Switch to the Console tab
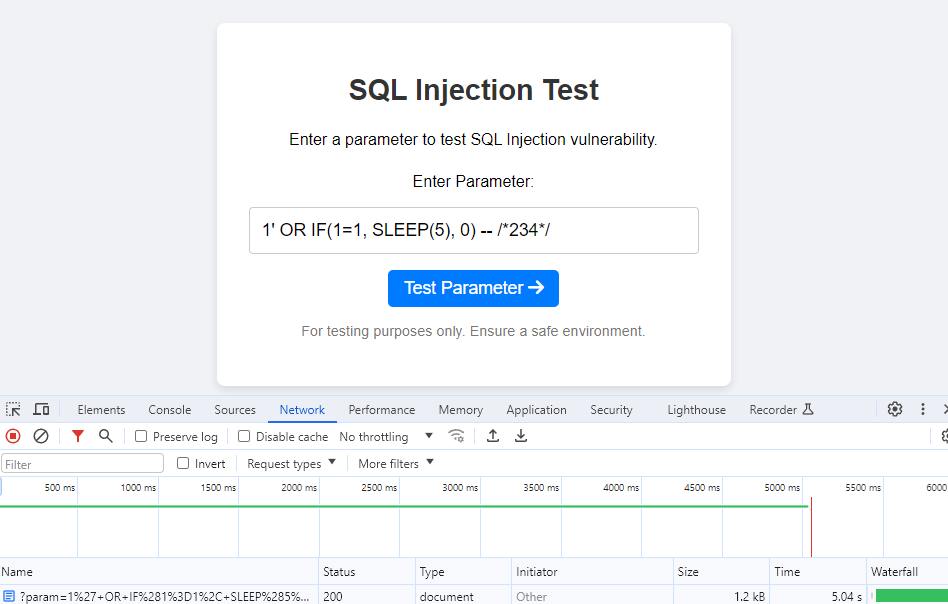 (x=169, y=409)
